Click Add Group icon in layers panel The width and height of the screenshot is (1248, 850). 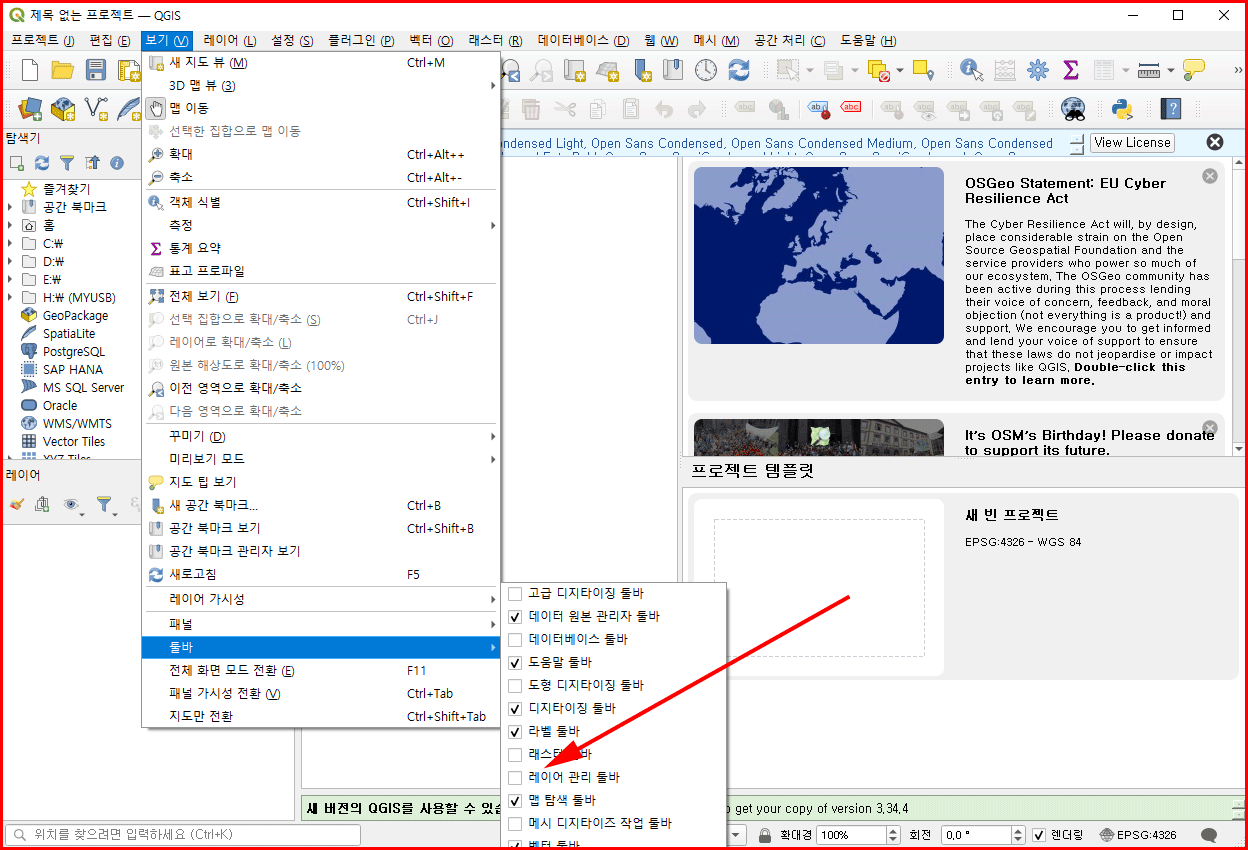coord(42,505)
